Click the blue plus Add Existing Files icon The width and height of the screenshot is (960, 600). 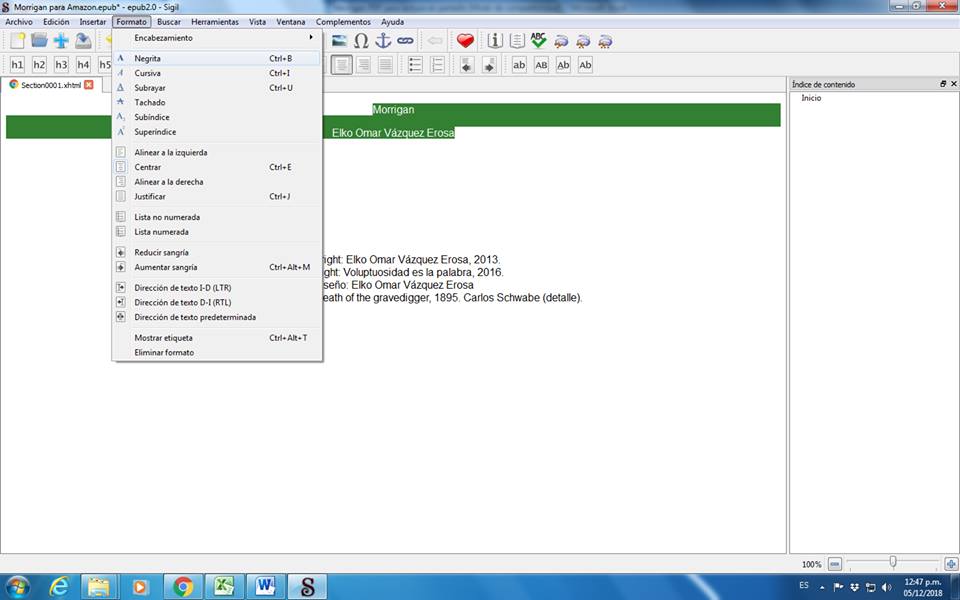point(61,41)
